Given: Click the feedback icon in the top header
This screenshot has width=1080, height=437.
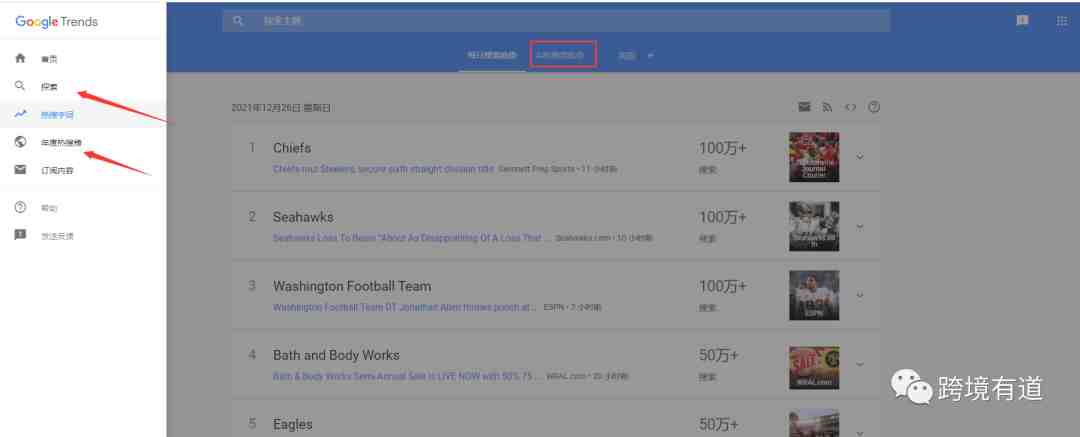Looking at the screenshot, I should point(1022,21).
